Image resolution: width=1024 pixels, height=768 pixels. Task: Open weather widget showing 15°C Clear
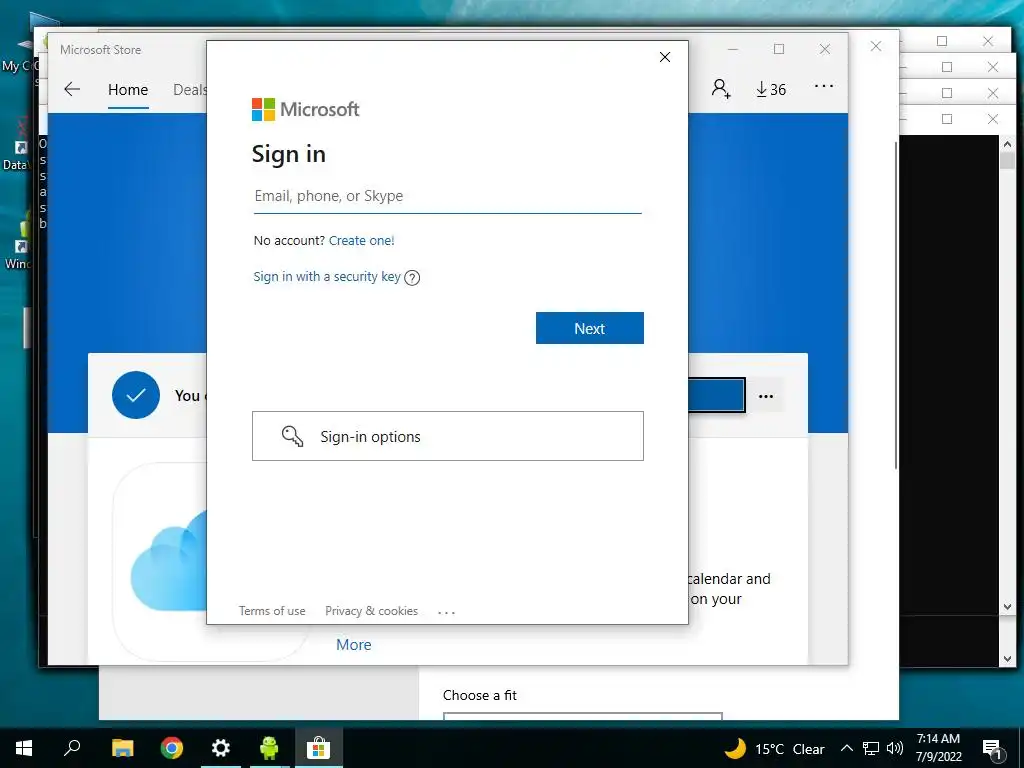pos(775,748)
